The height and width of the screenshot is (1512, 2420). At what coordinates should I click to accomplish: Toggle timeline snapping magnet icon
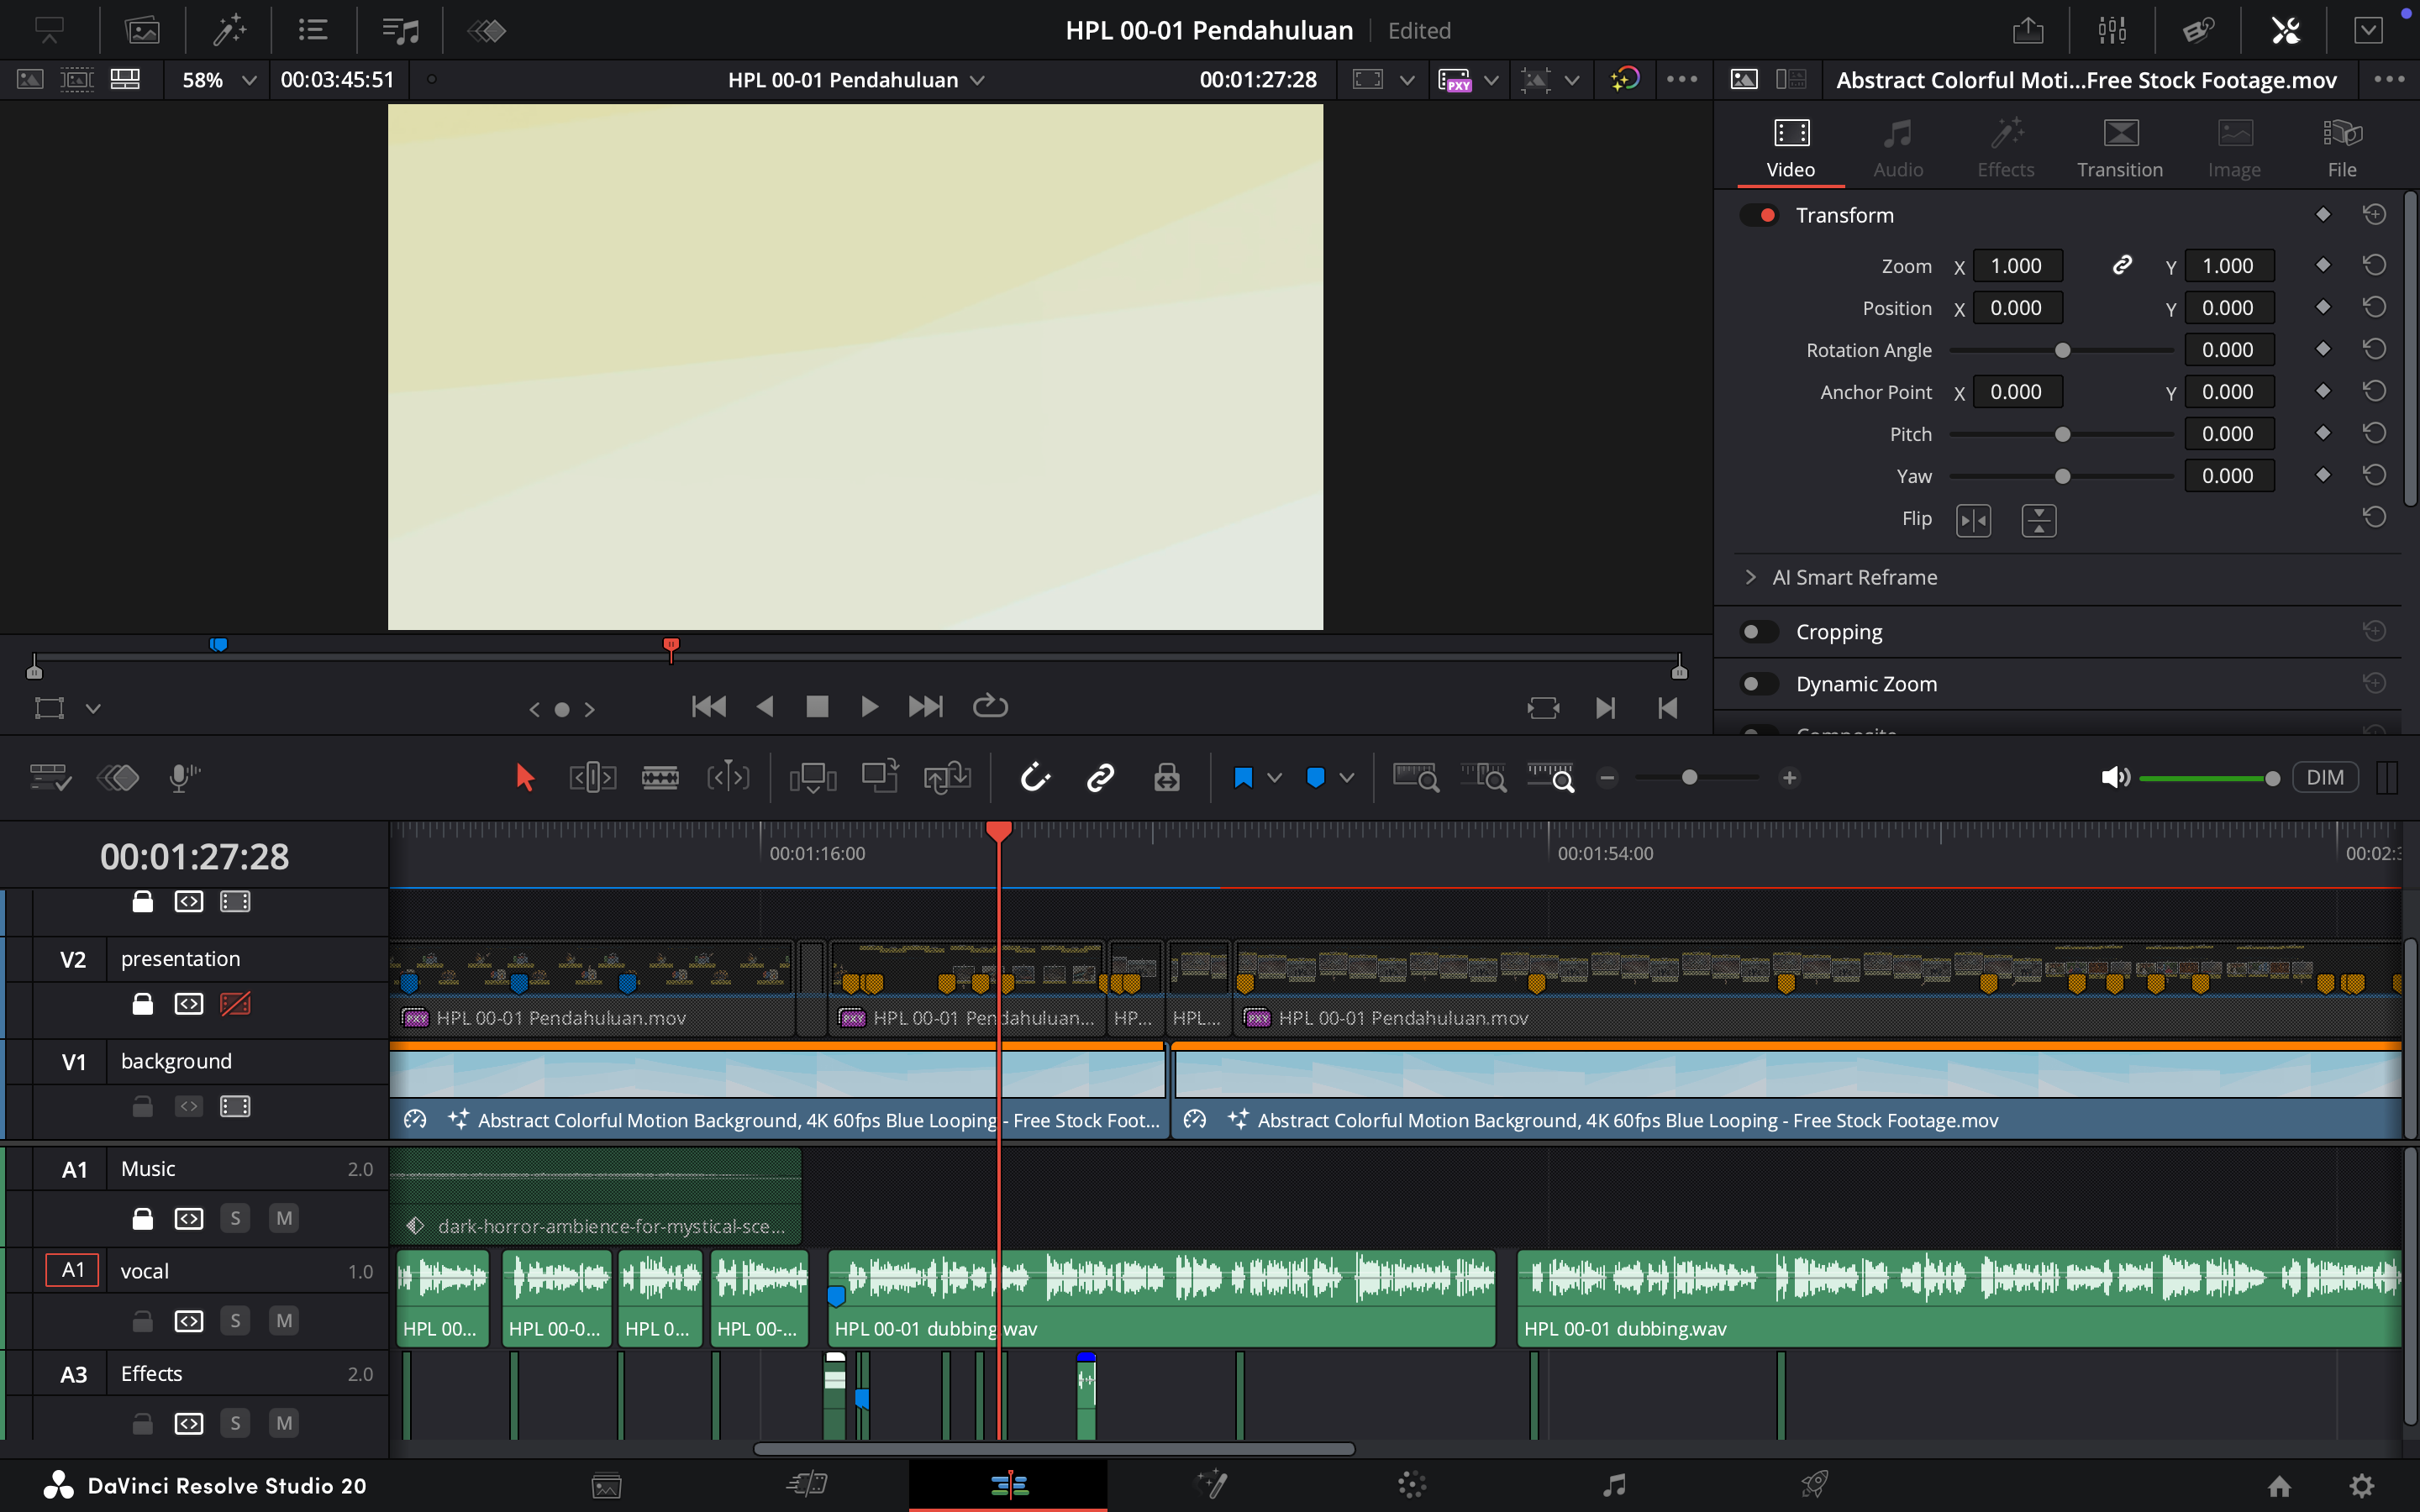pyautogui.click(x=1035, y=777)
